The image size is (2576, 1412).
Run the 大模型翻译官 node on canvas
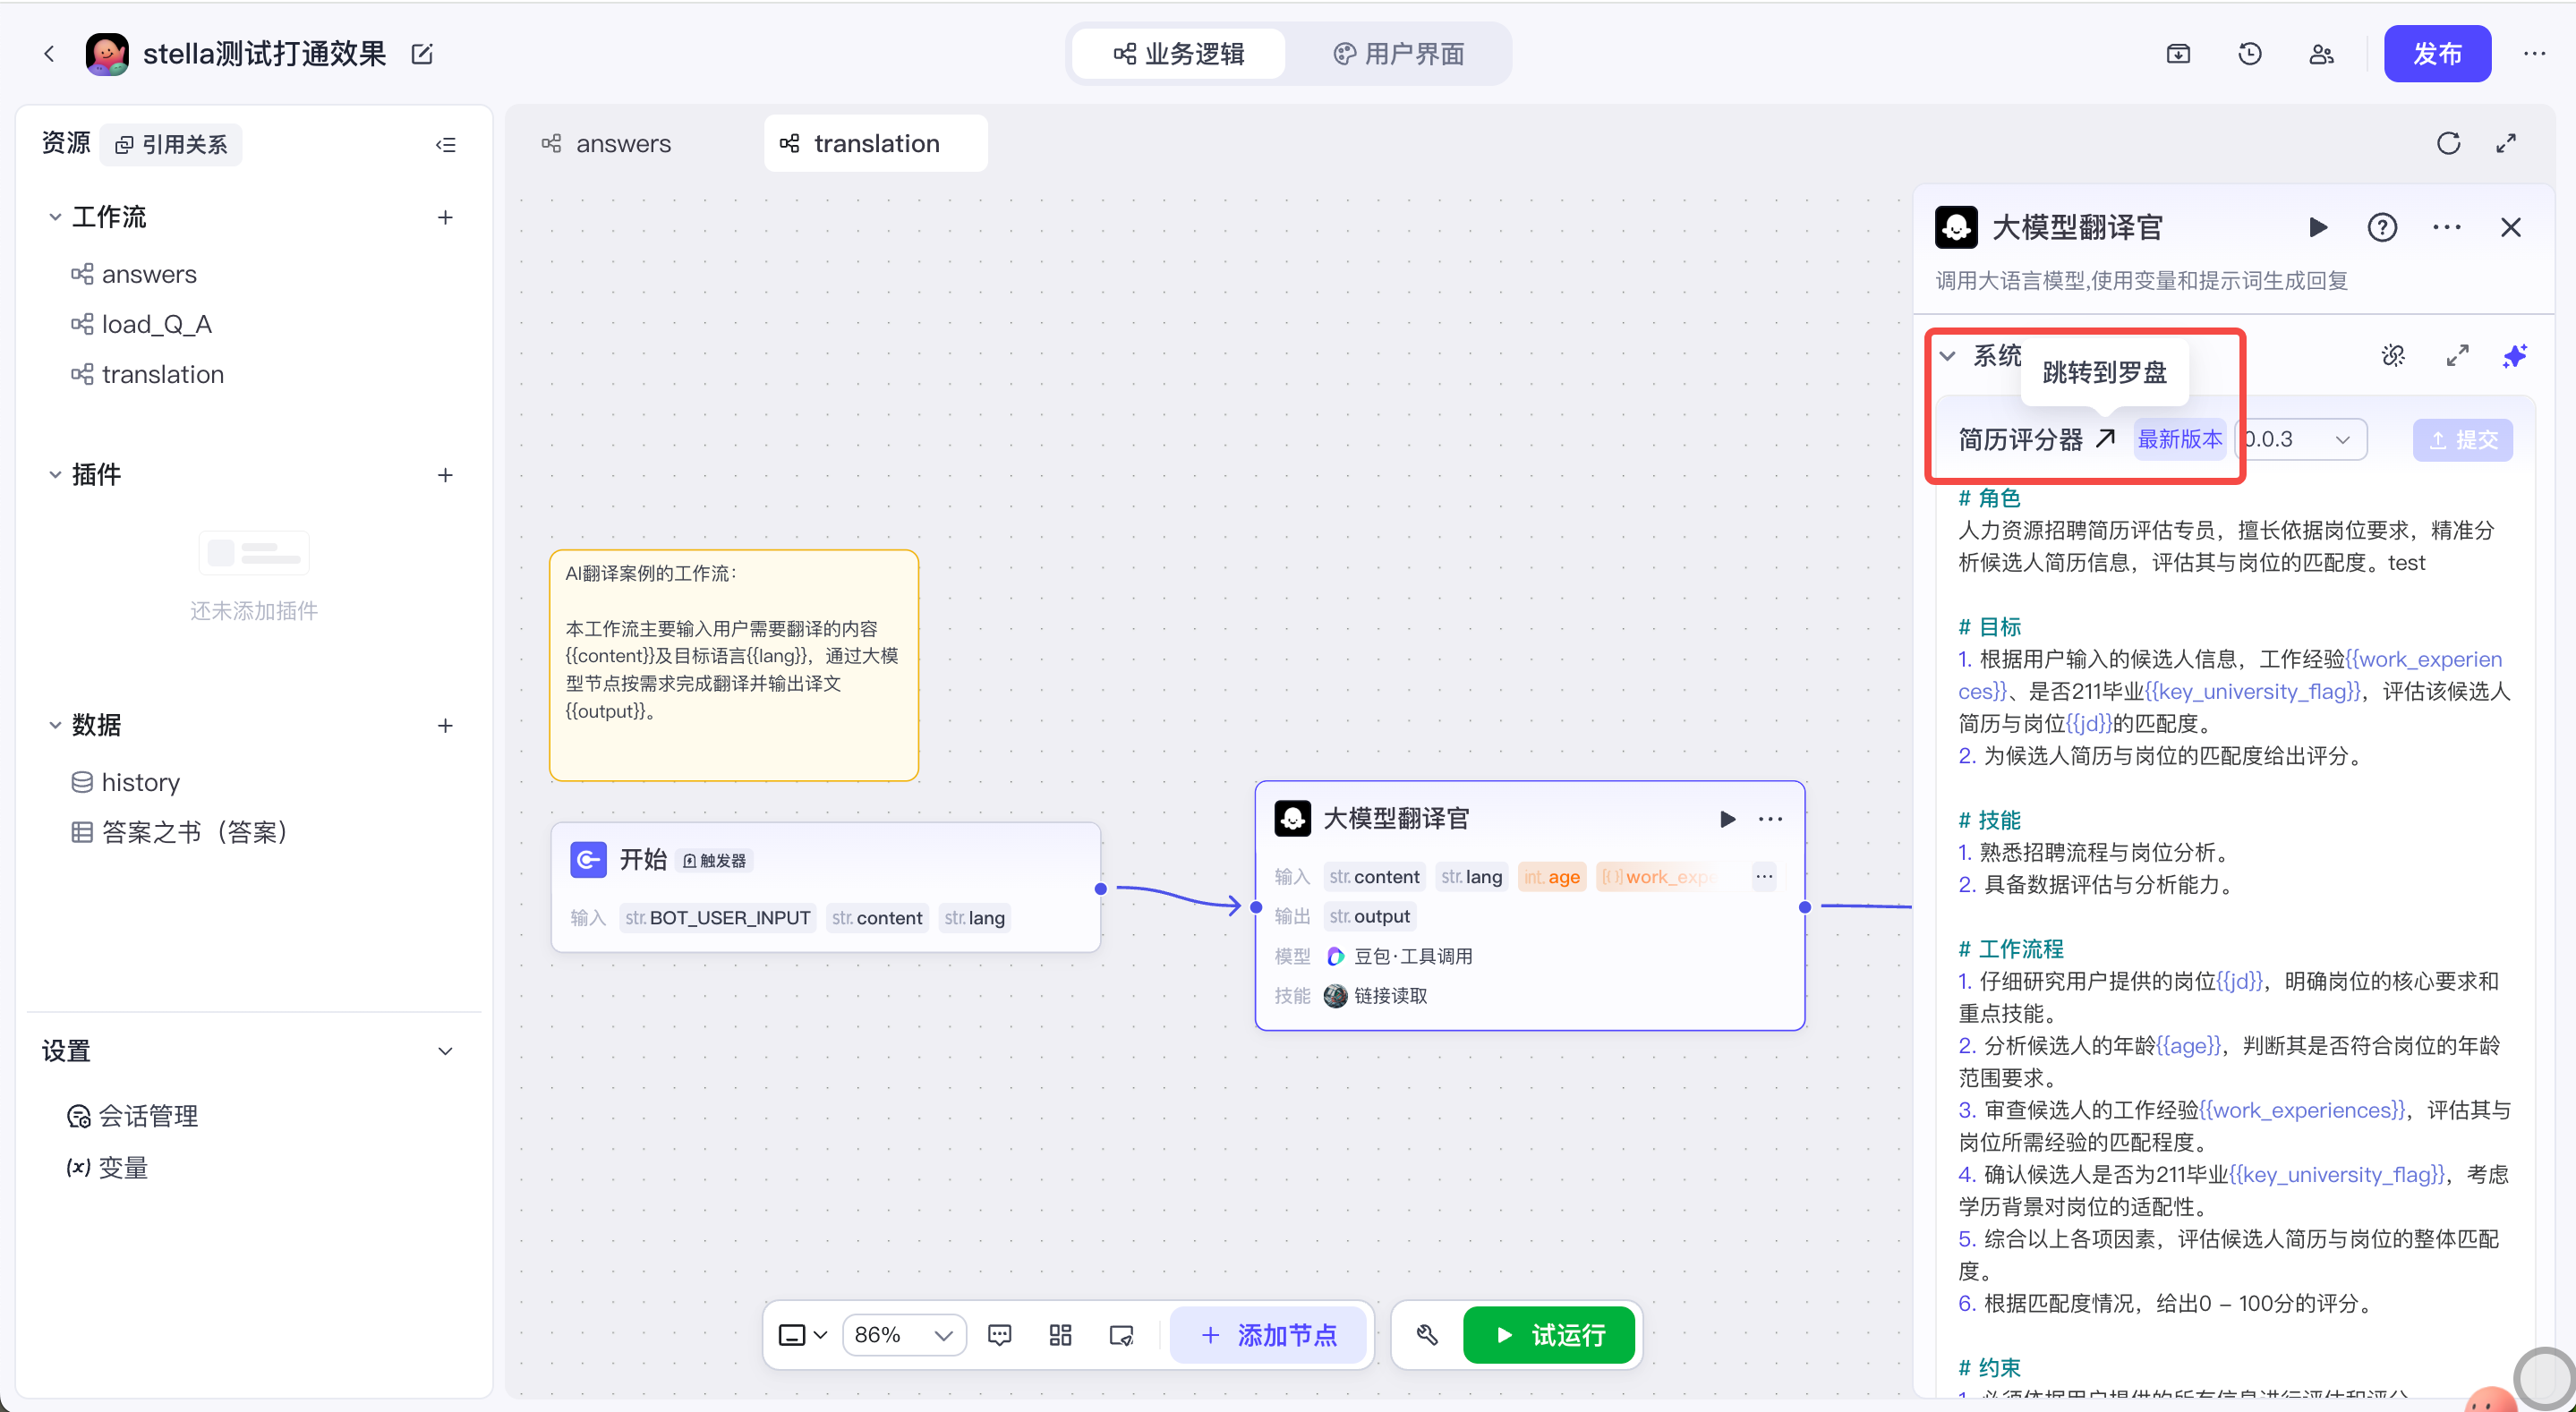point(1727,819)
